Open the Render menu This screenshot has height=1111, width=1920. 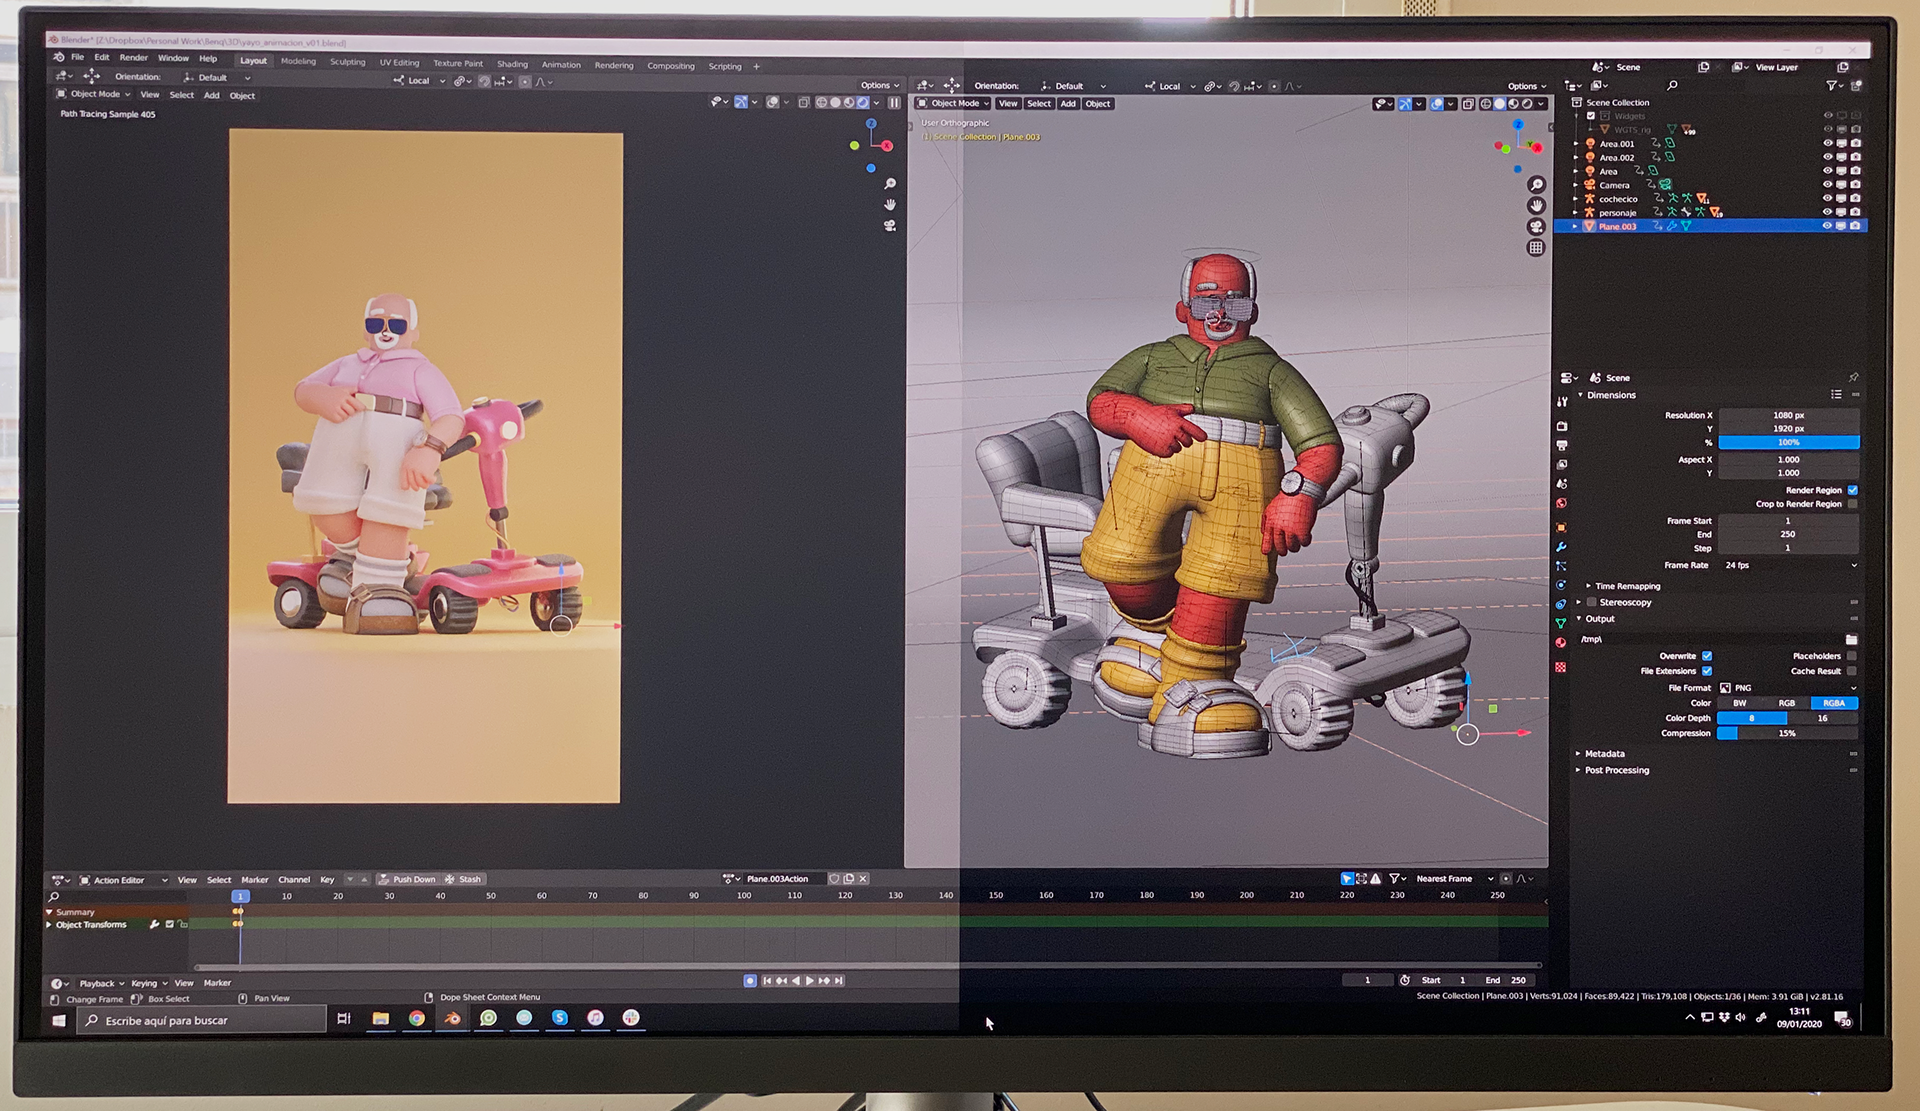pyautogui.click(x=133, y=58)
